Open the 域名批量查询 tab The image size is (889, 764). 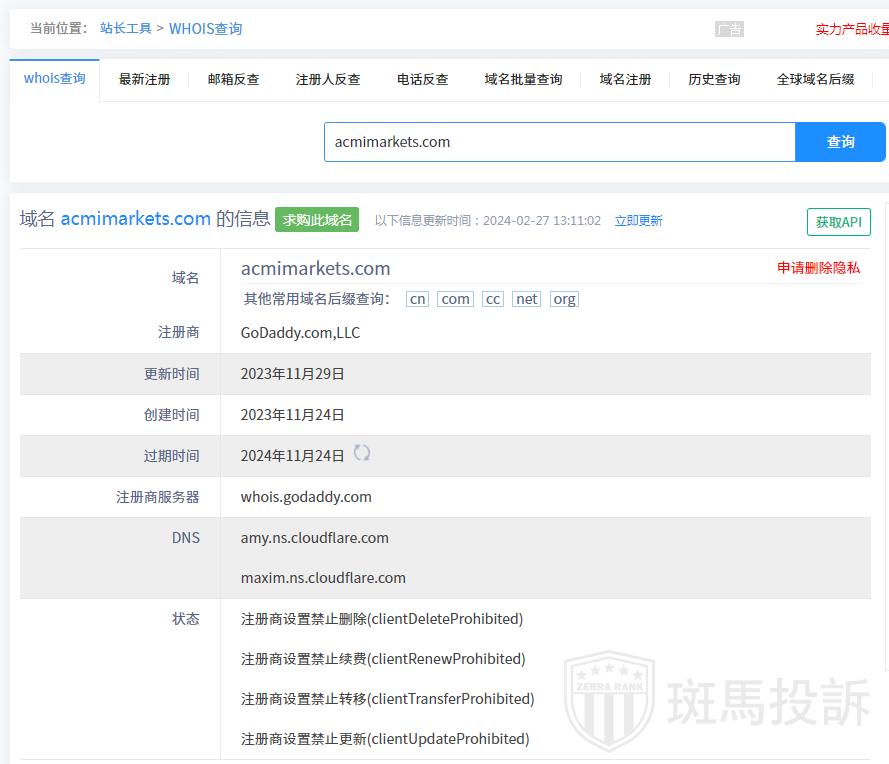pos(523,79)
